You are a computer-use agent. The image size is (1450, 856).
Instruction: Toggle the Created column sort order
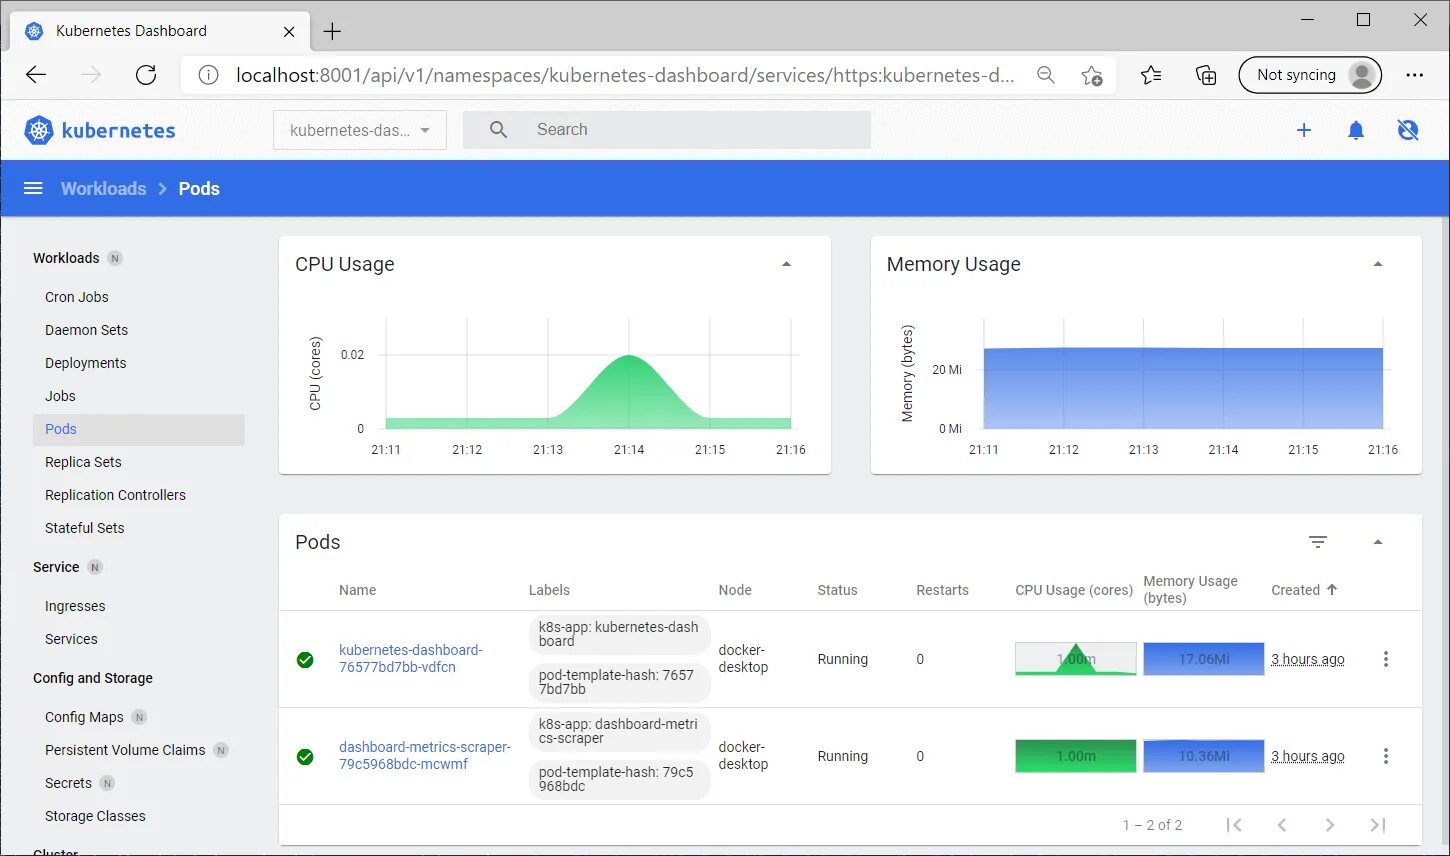click(1303, 590)
